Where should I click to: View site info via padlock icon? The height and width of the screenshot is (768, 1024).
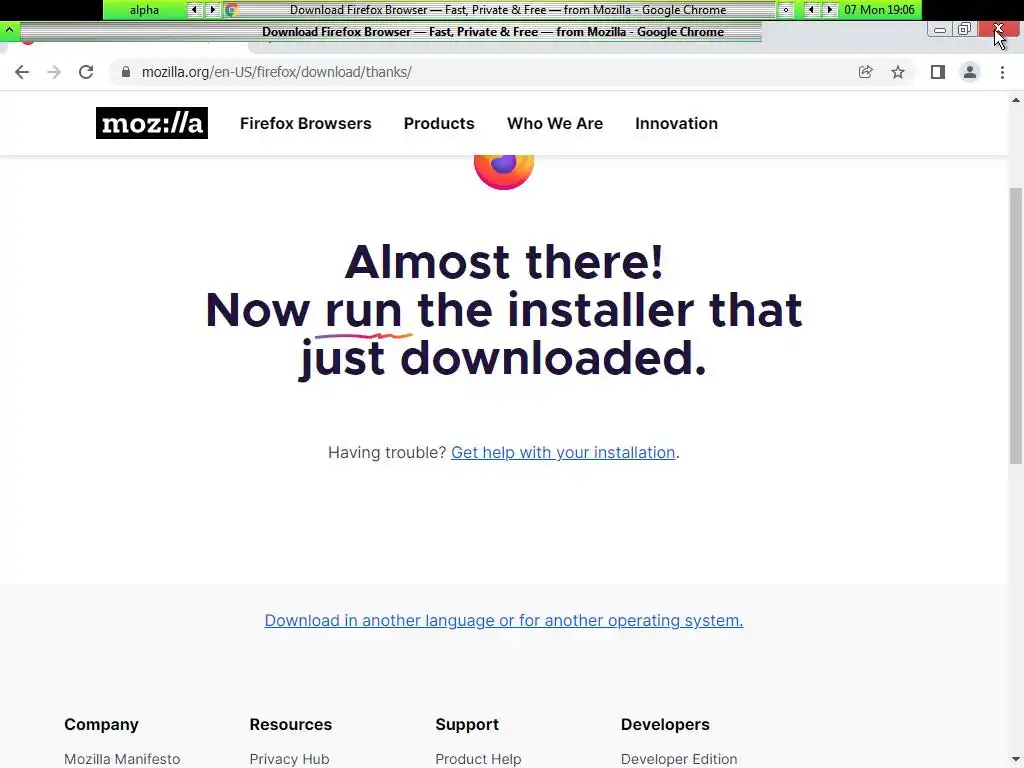tap(126, 72)
